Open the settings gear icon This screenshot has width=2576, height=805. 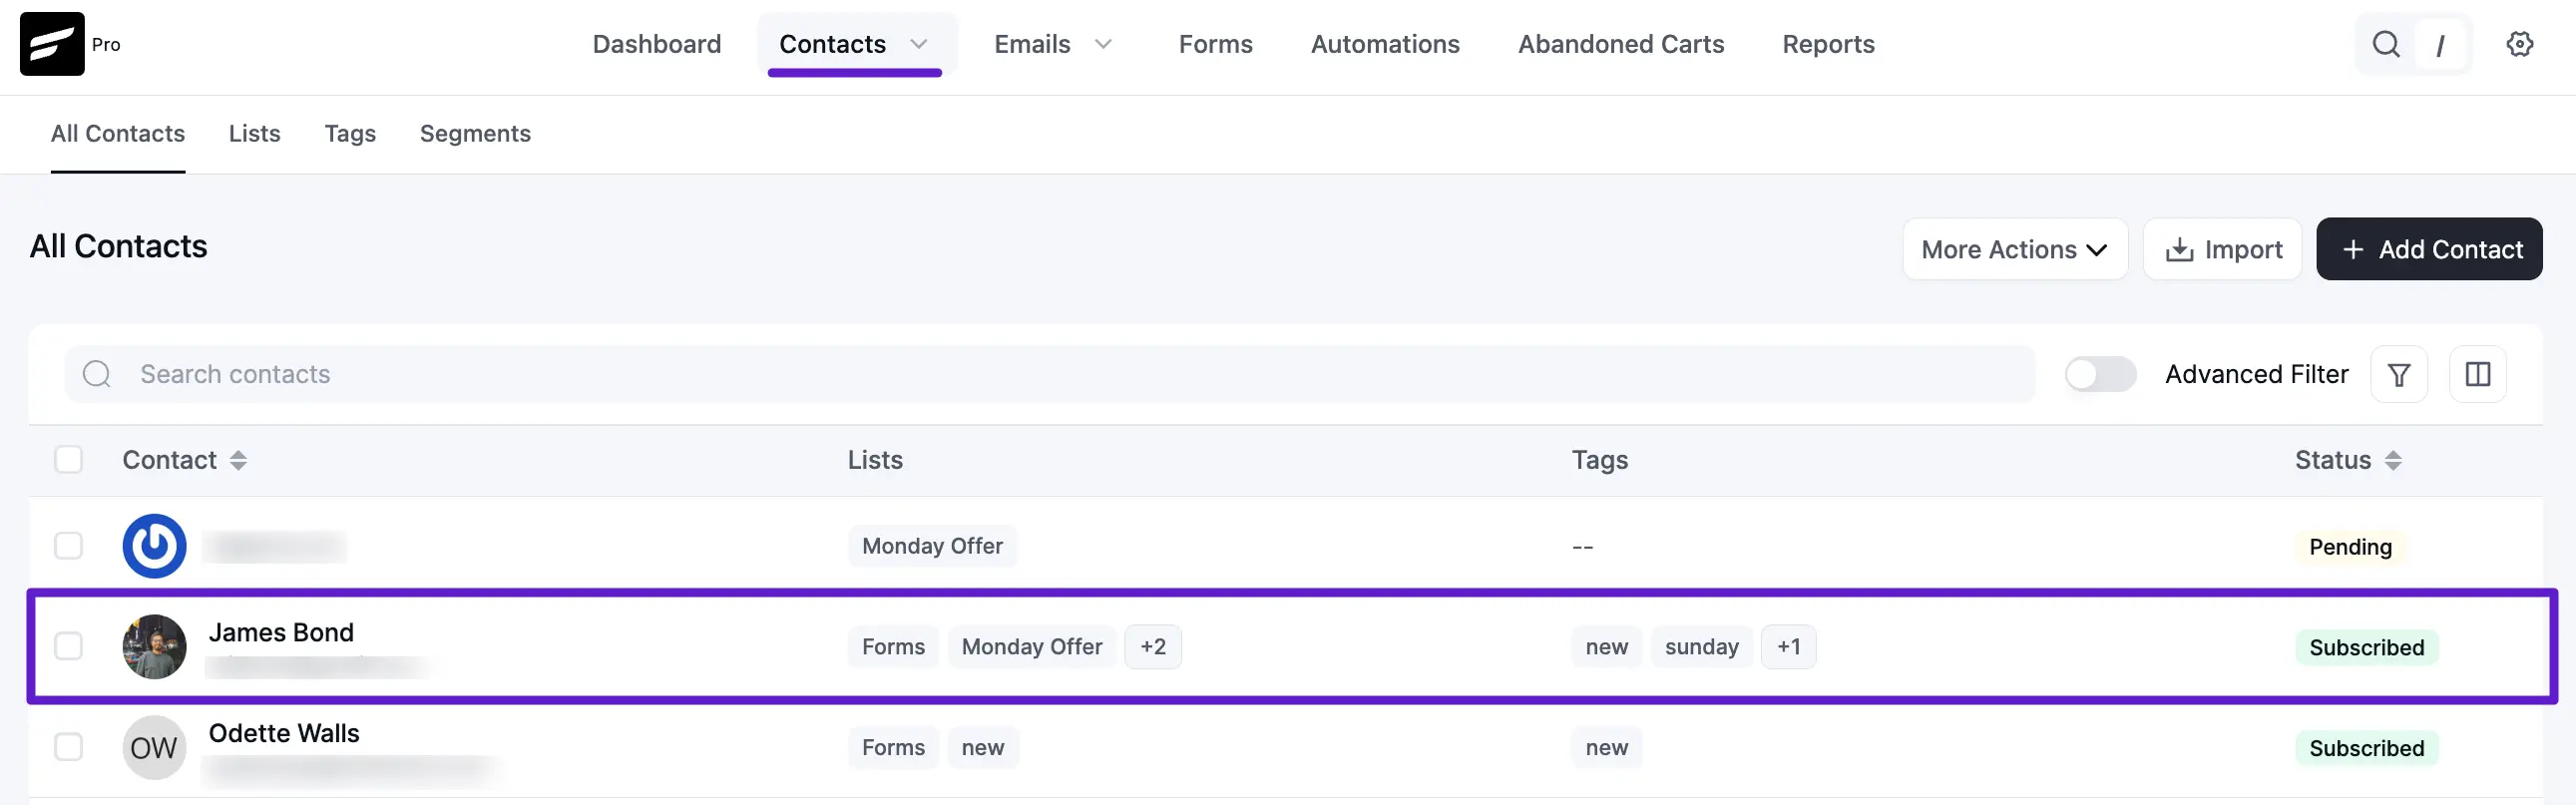2519,44
